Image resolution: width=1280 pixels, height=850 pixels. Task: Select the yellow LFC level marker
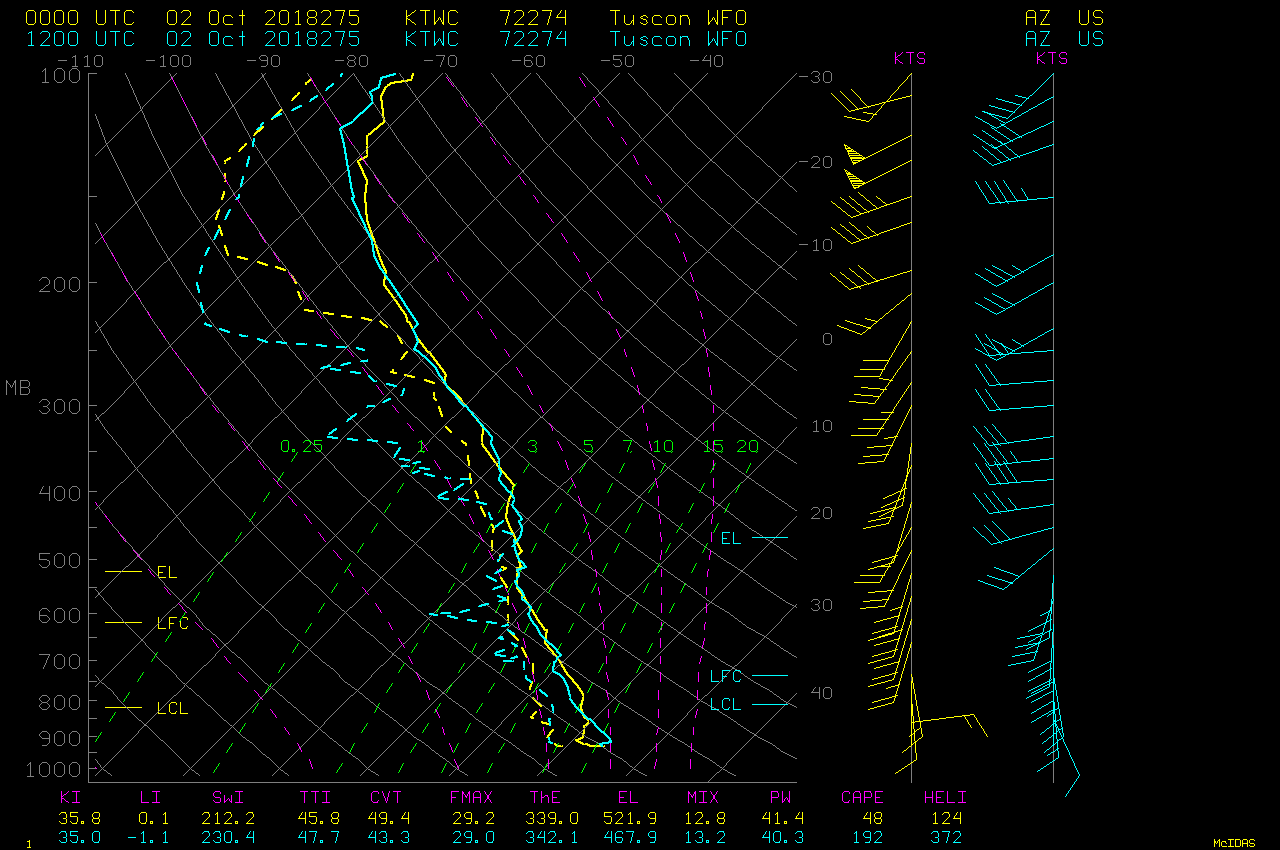pyautogui.click(x=172, y=623)
